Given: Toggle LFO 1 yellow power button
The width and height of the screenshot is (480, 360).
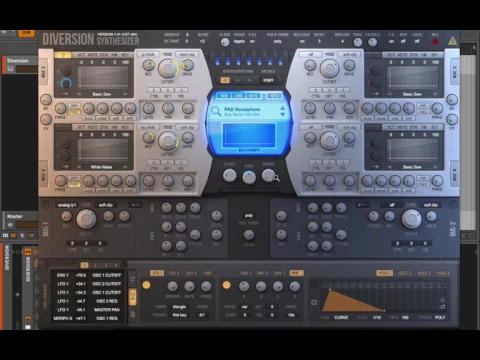Looking at the screenshot, I should tap(146, 285).
